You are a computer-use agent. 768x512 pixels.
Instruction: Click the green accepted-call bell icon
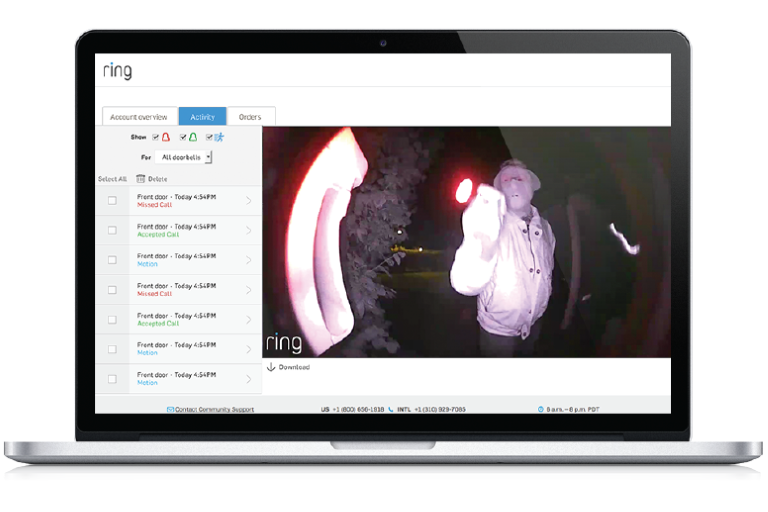tap(193, 137)
